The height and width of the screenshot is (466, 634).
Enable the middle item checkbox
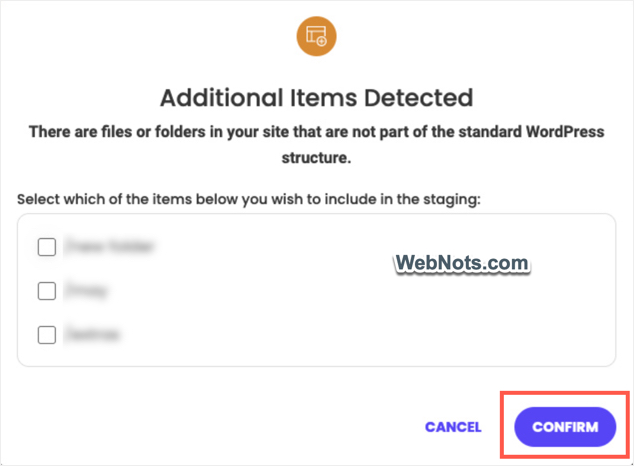(x=47, y=291)
